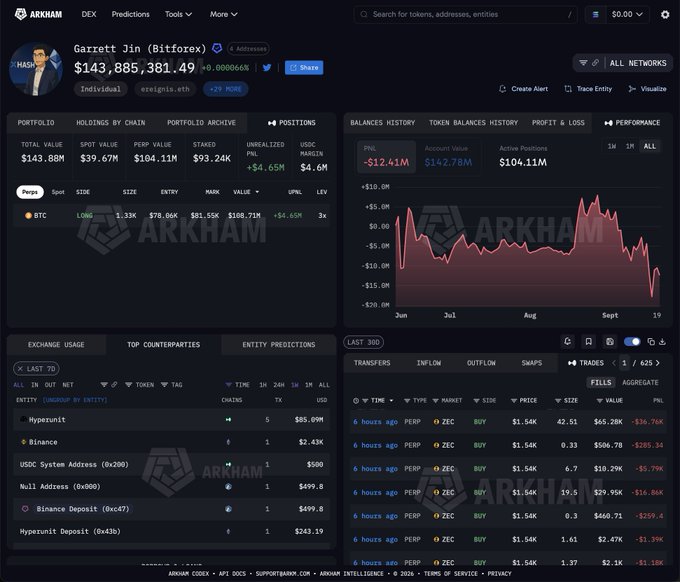Open PRICE filter in trades header
The width and height of the screenshot is (680, 582).
coord(524,400)
